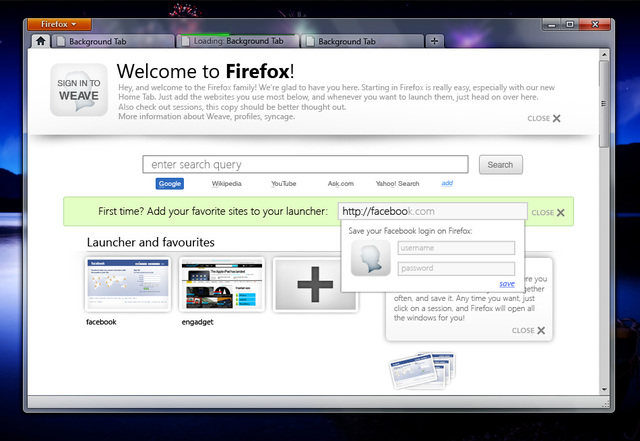Open the stacked session thumbnails icon
Image resolution: width=640 pixels, height=441 pixels.
(423, 370)
